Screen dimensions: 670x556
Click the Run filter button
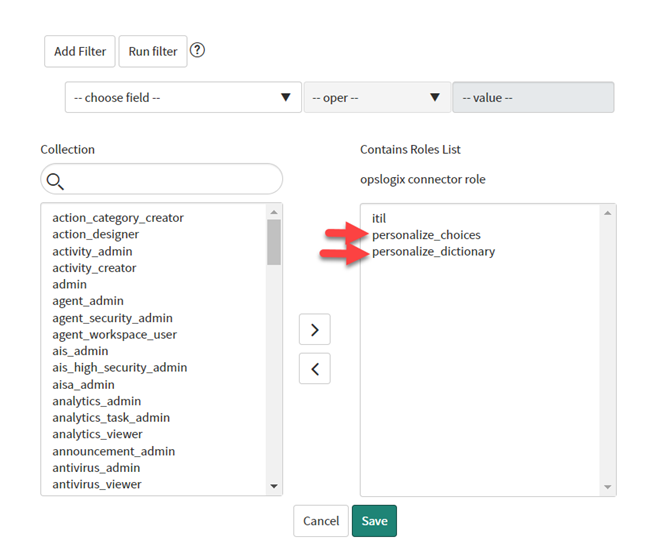point(153,52)
